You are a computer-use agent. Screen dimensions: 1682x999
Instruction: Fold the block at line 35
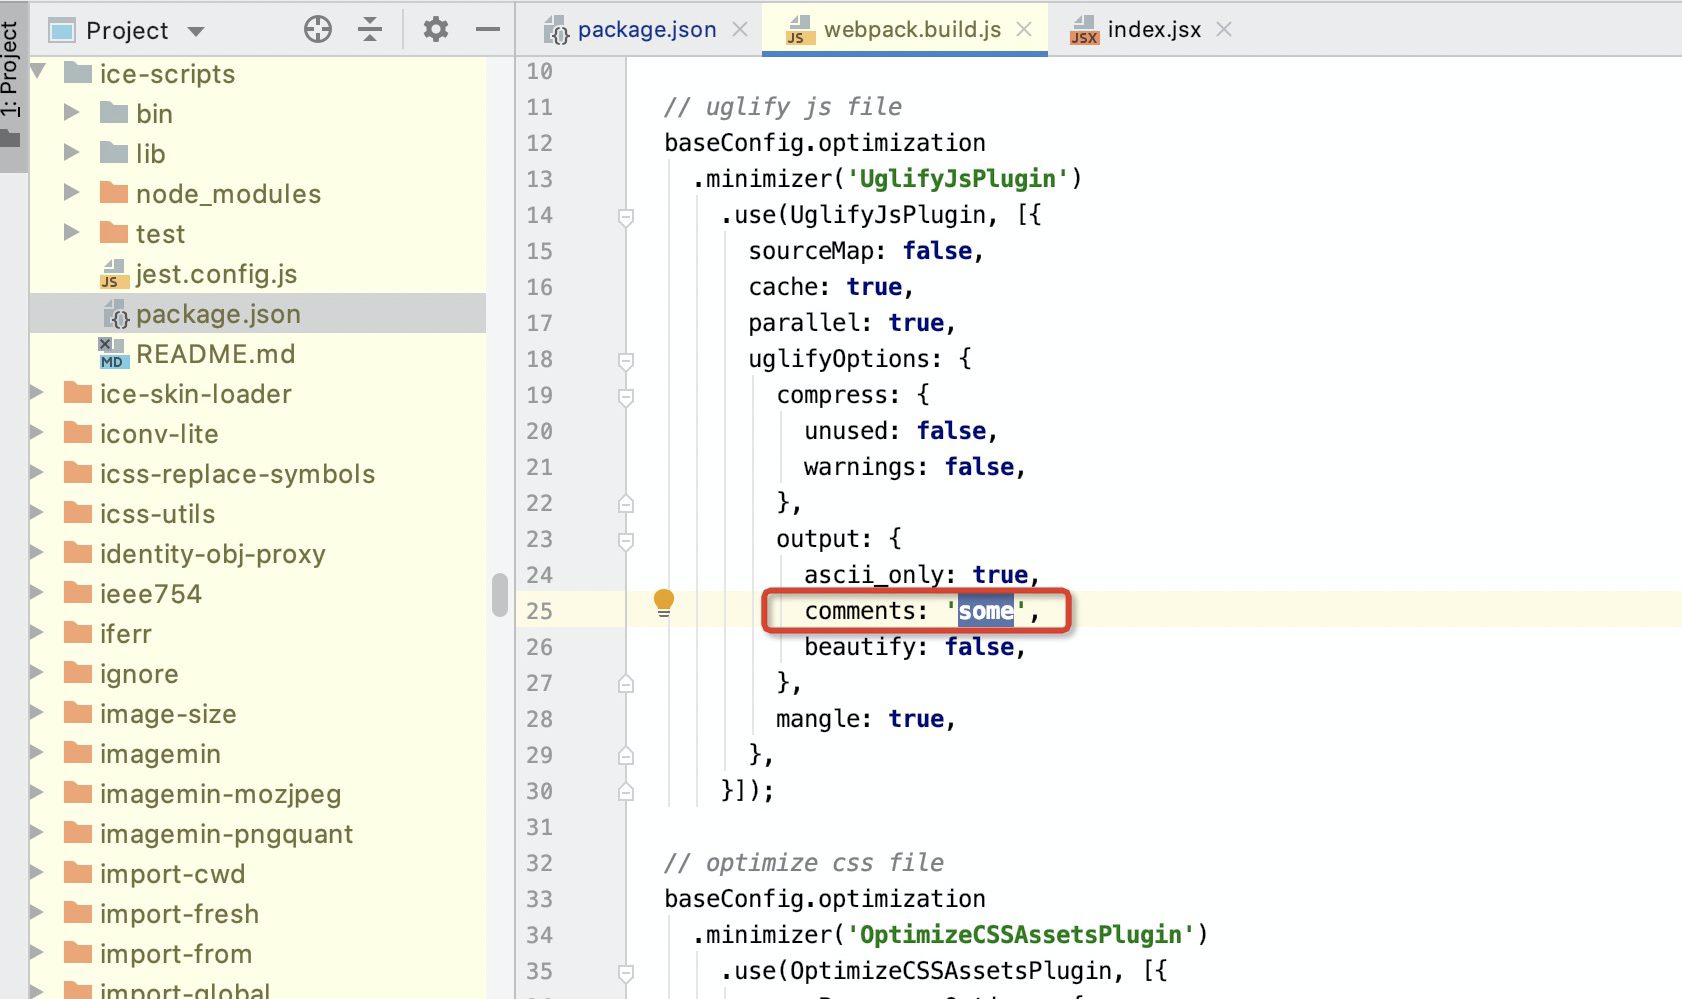click(x=626, y=972)
